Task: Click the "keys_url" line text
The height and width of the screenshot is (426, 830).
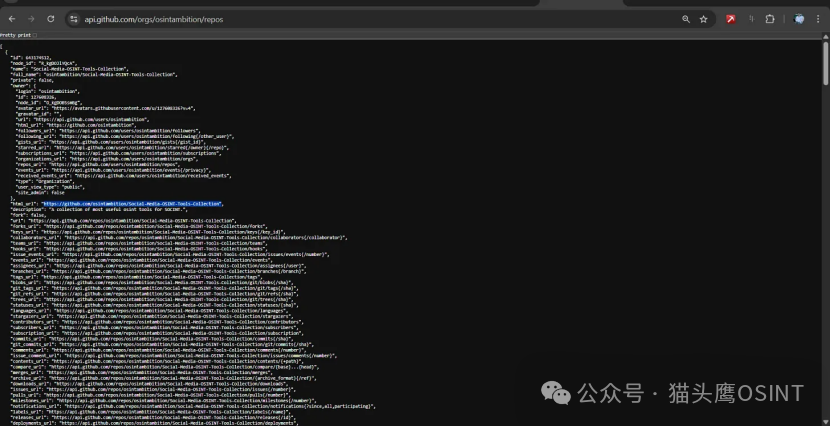Action: [x=148, y=232]
